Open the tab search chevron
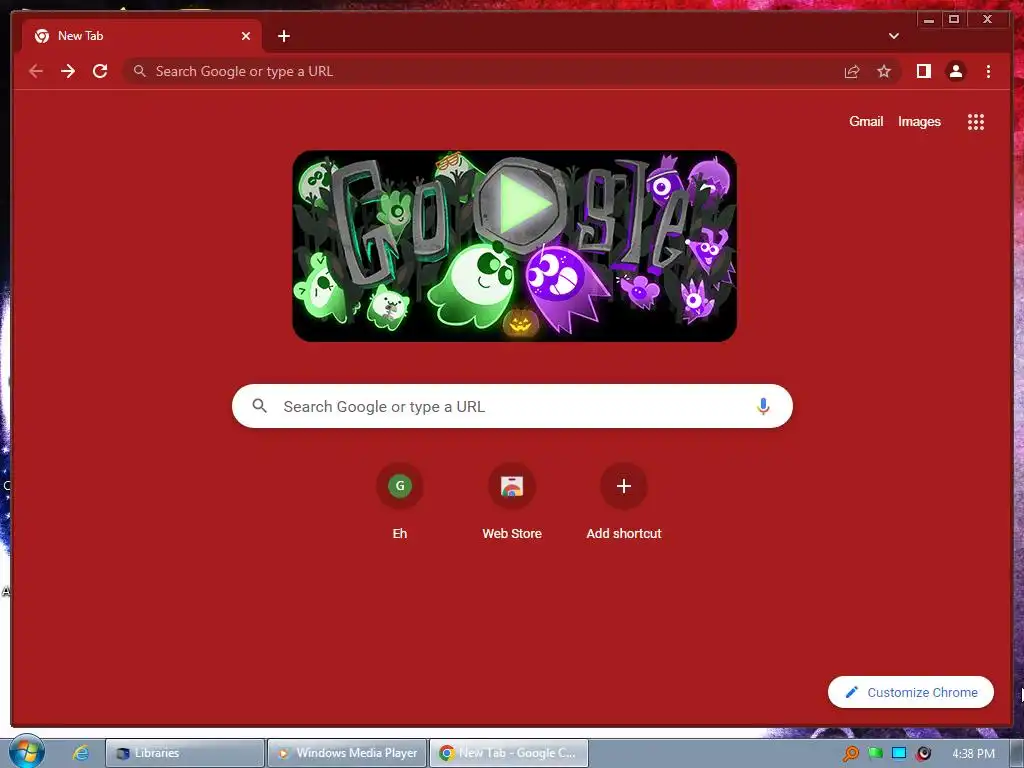Image resolution: width=1024 pixels, height=768 pixels. [893, 36]
